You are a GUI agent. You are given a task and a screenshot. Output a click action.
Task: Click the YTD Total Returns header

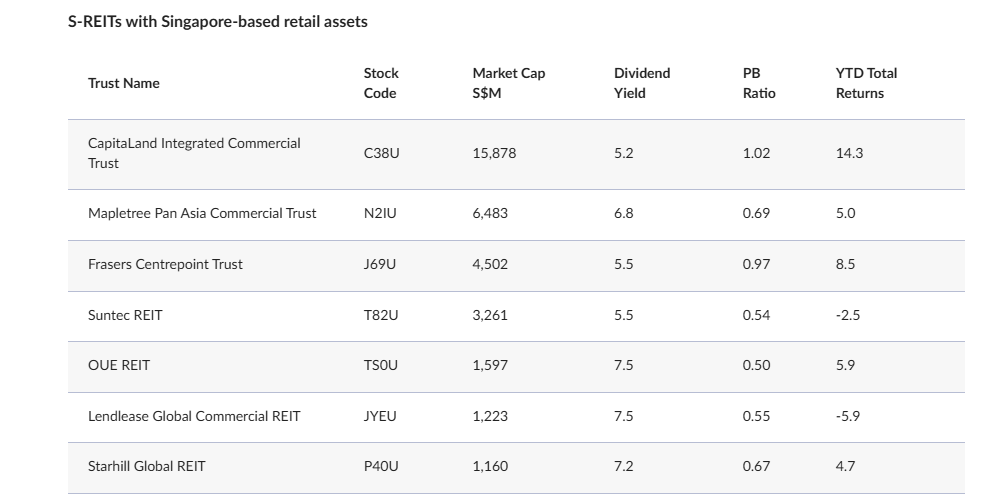tap(866, 83)
